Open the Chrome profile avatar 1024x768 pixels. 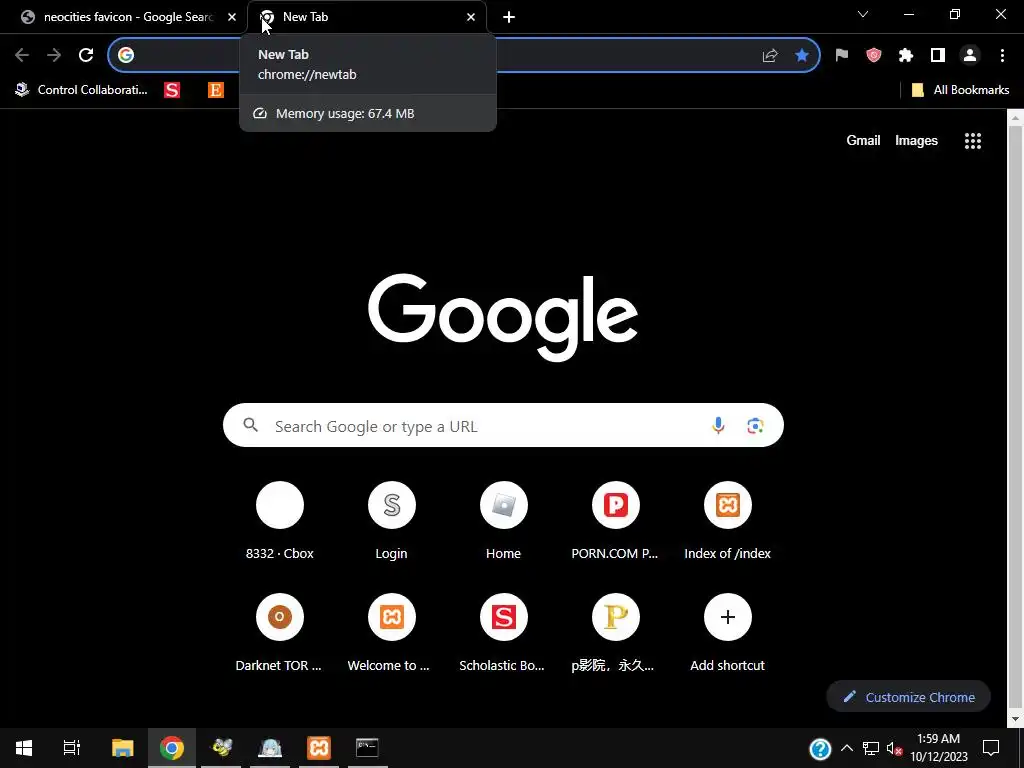[x=970, y=56]
